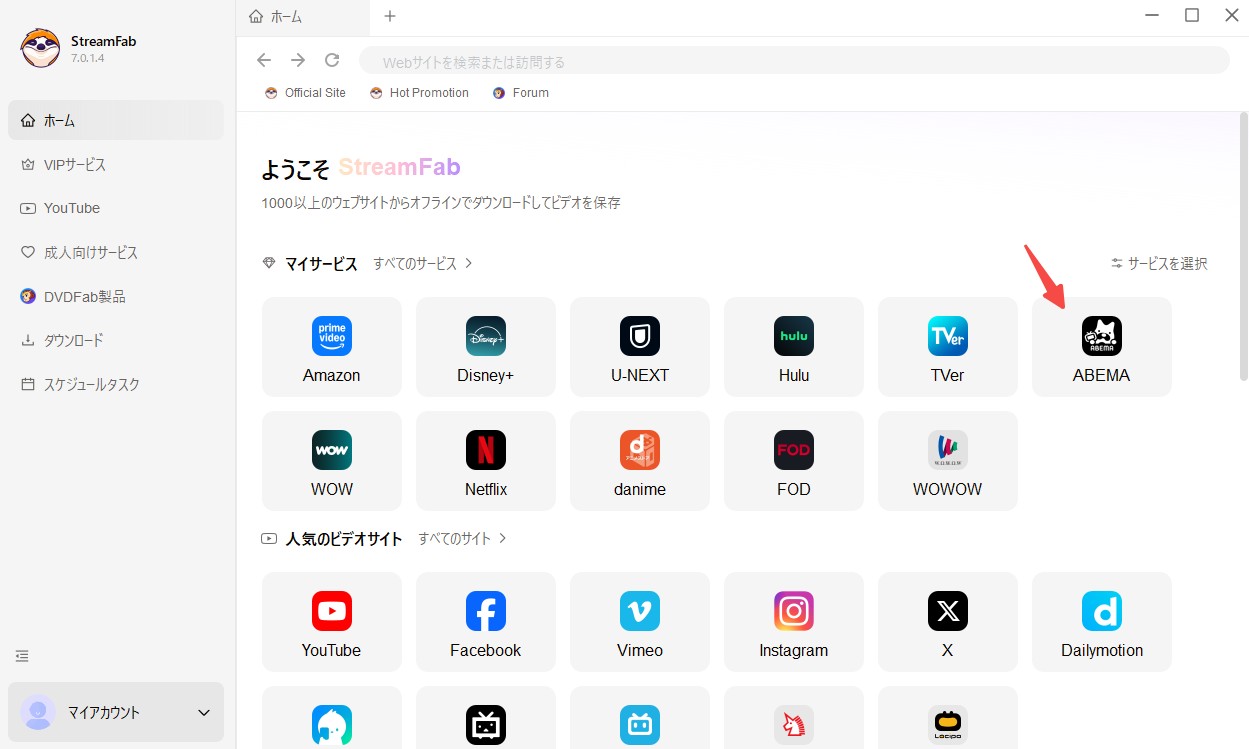Open the Disney+ service tile
Image resolution: width=1249 pixels, height=749 pixels.
(x=485, y=346)
